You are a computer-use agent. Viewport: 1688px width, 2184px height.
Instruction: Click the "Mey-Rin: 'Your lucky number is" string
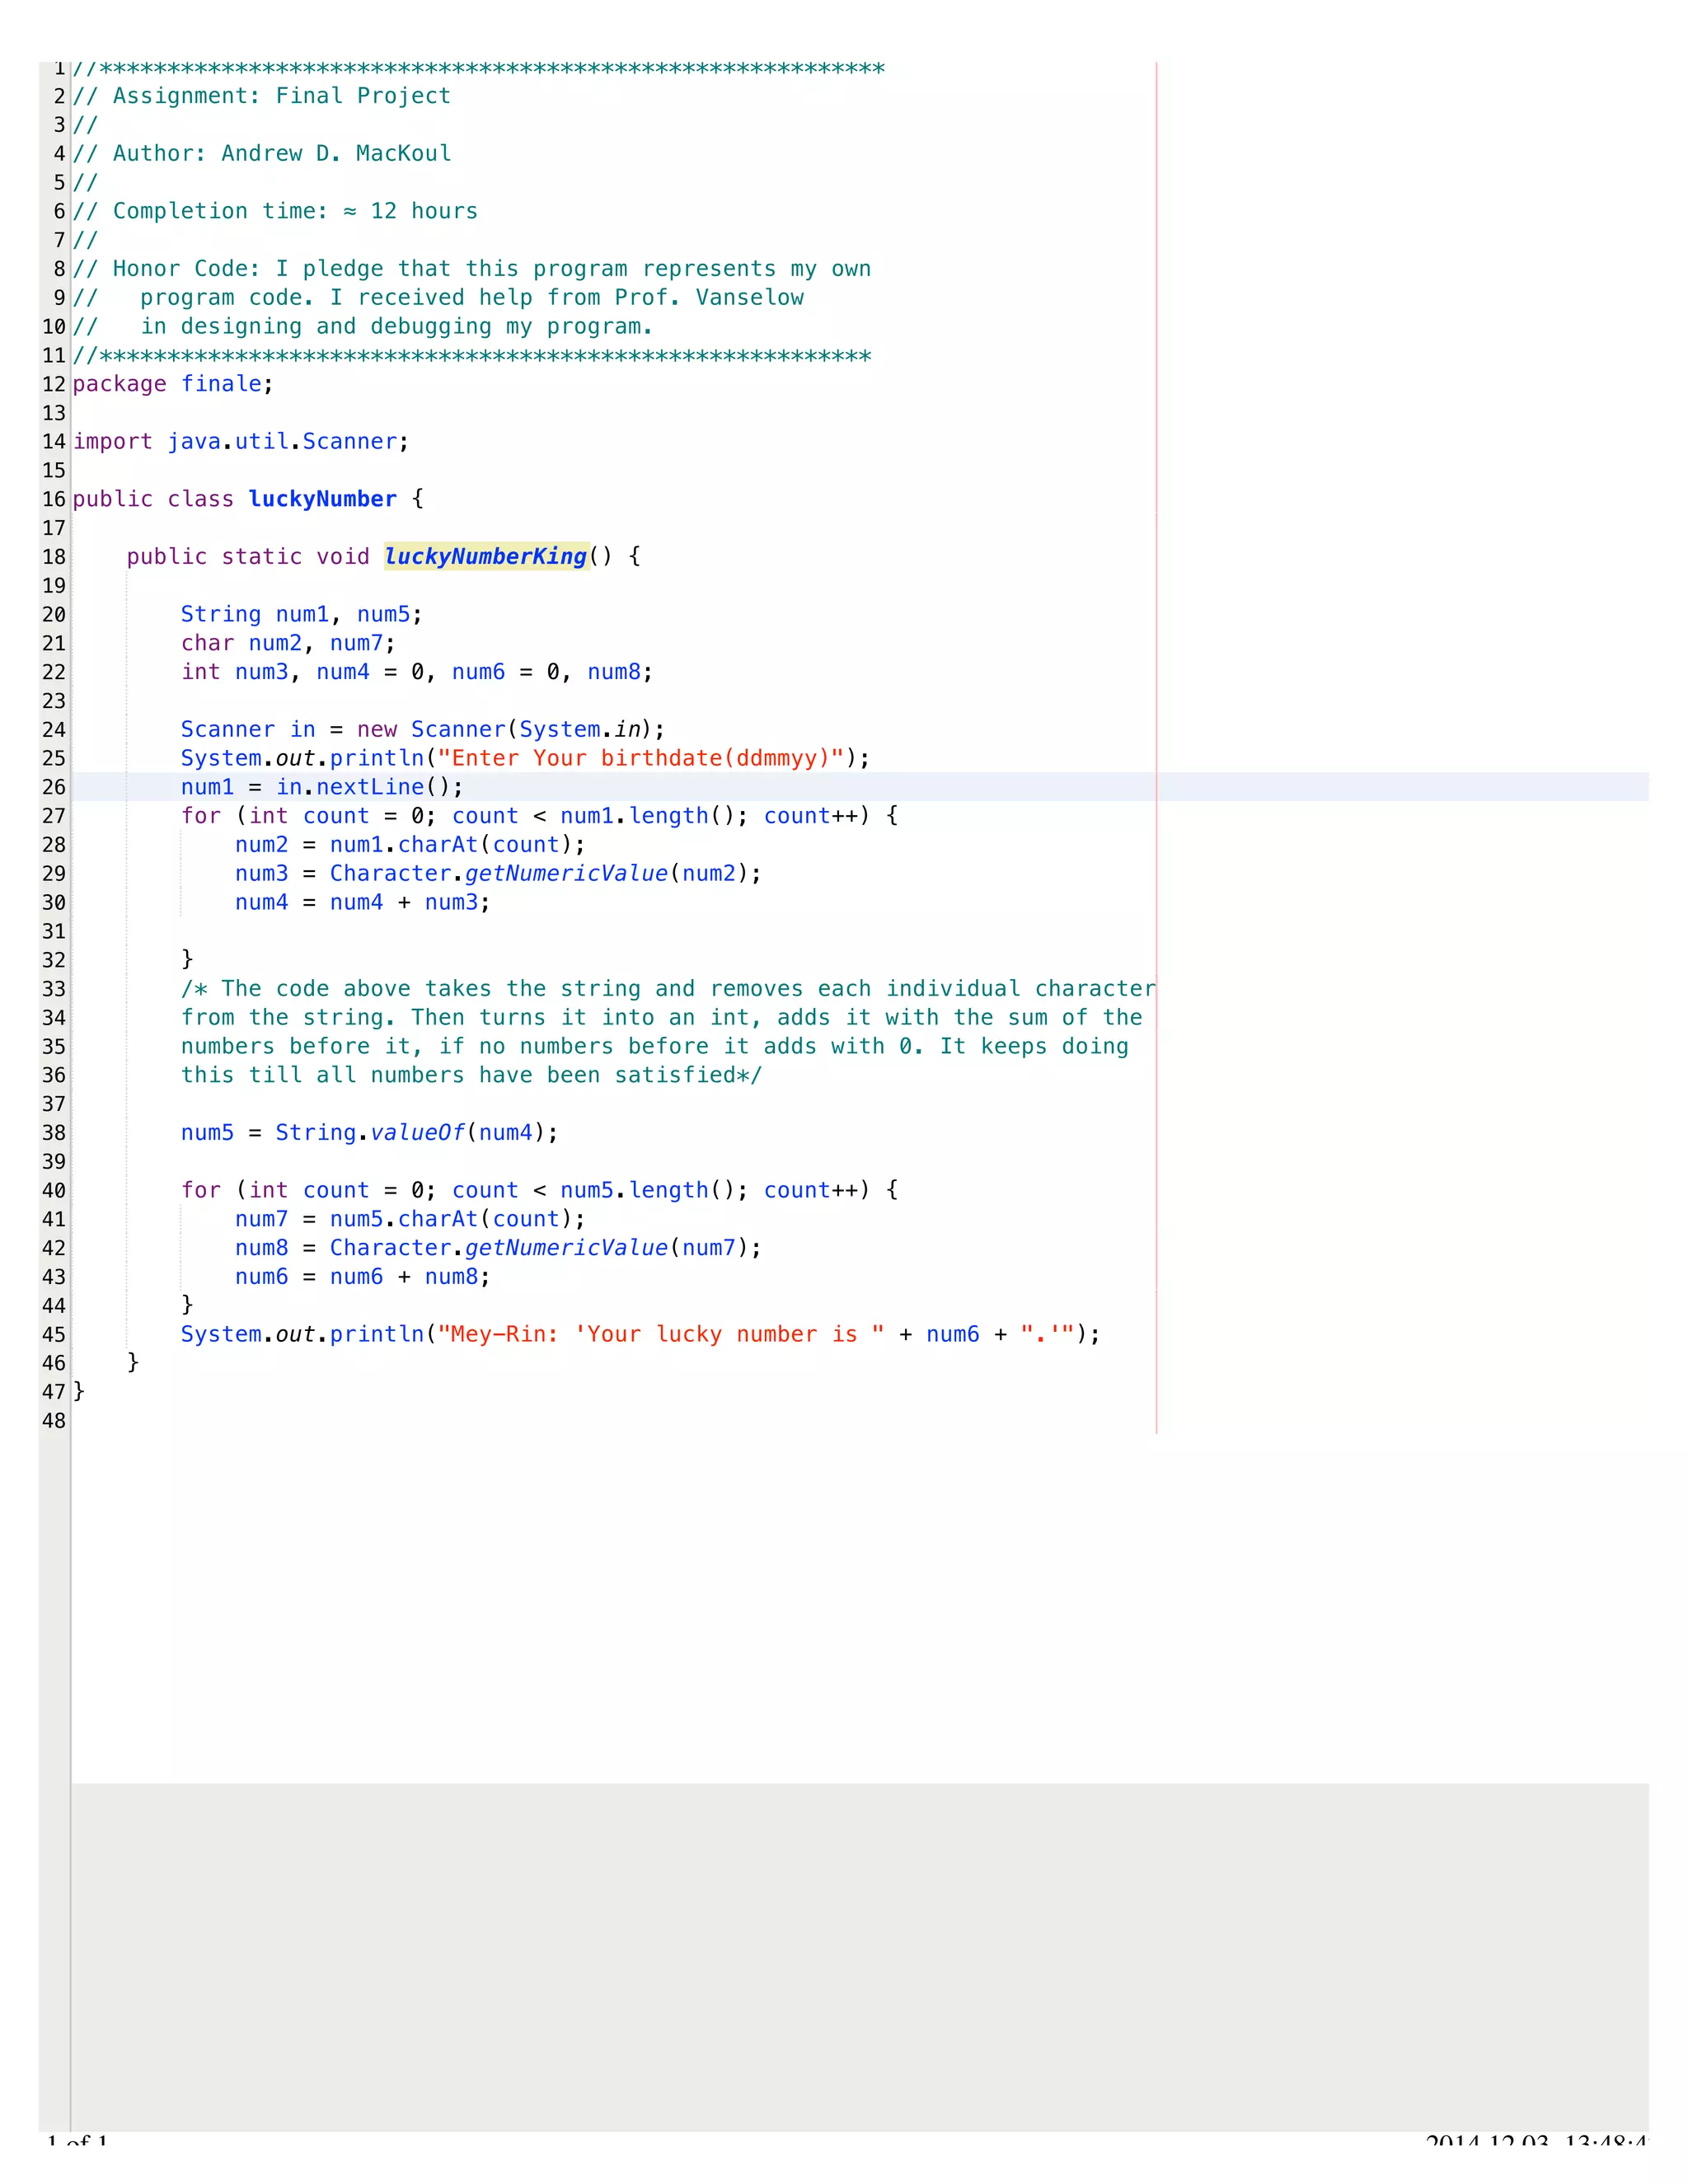coord(661,1335)
